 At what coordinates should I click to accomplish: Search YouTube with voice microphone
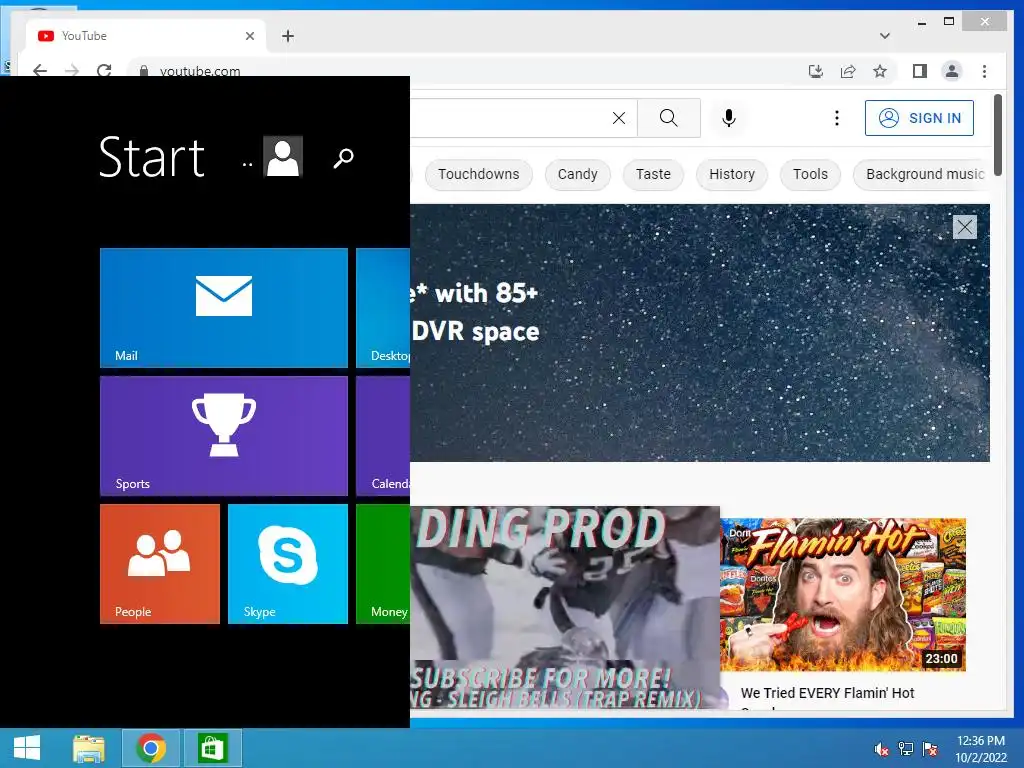(x=729, y=118)
